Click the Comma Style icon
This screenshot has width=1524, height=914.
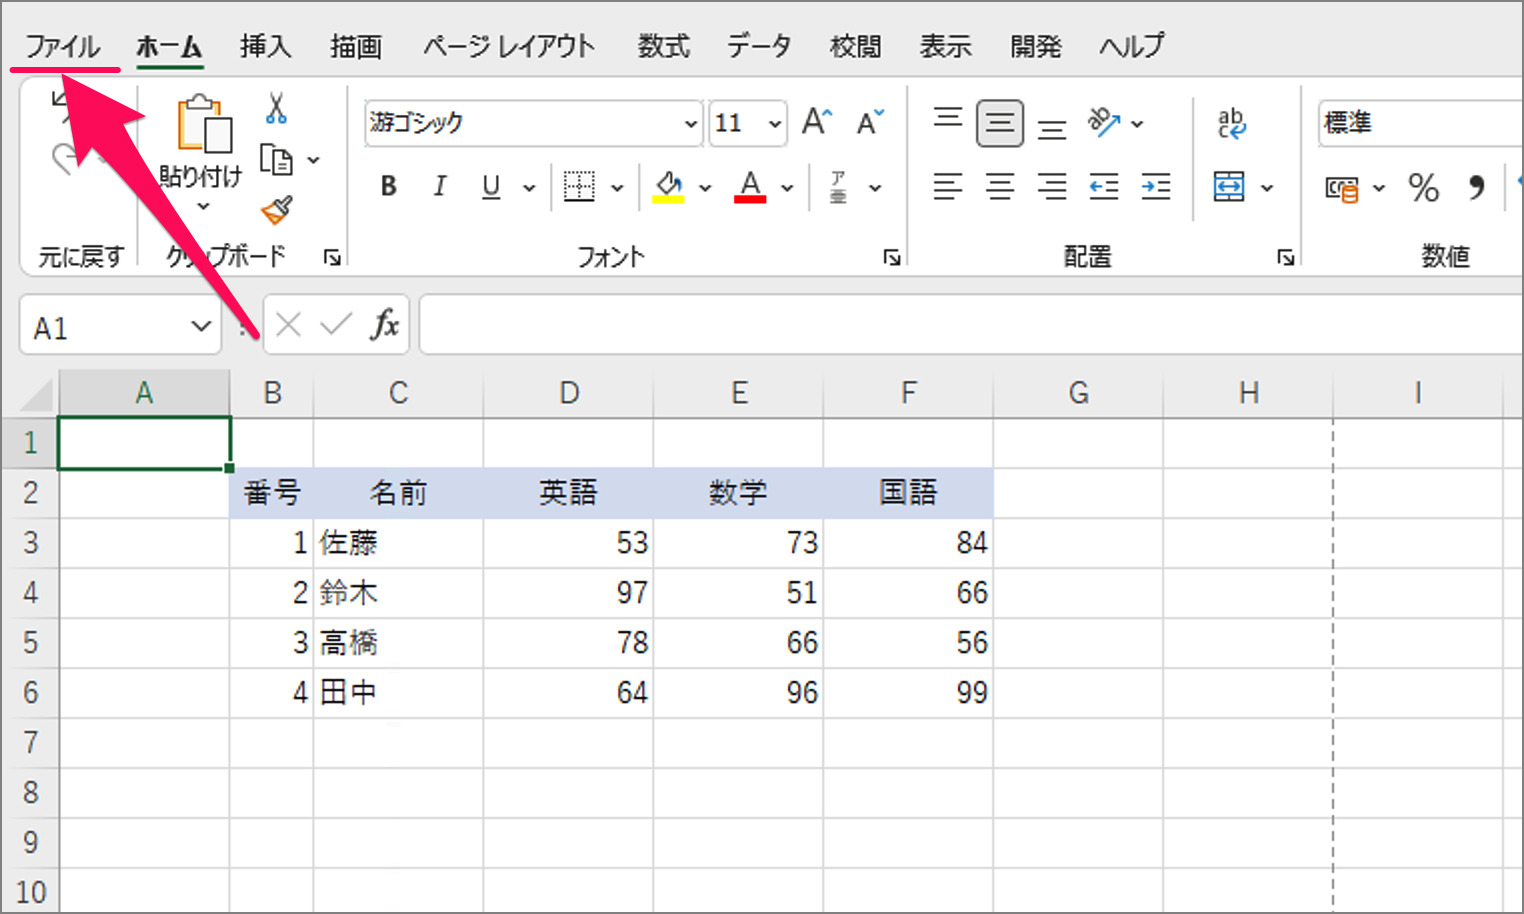(x=1478, y=187)
